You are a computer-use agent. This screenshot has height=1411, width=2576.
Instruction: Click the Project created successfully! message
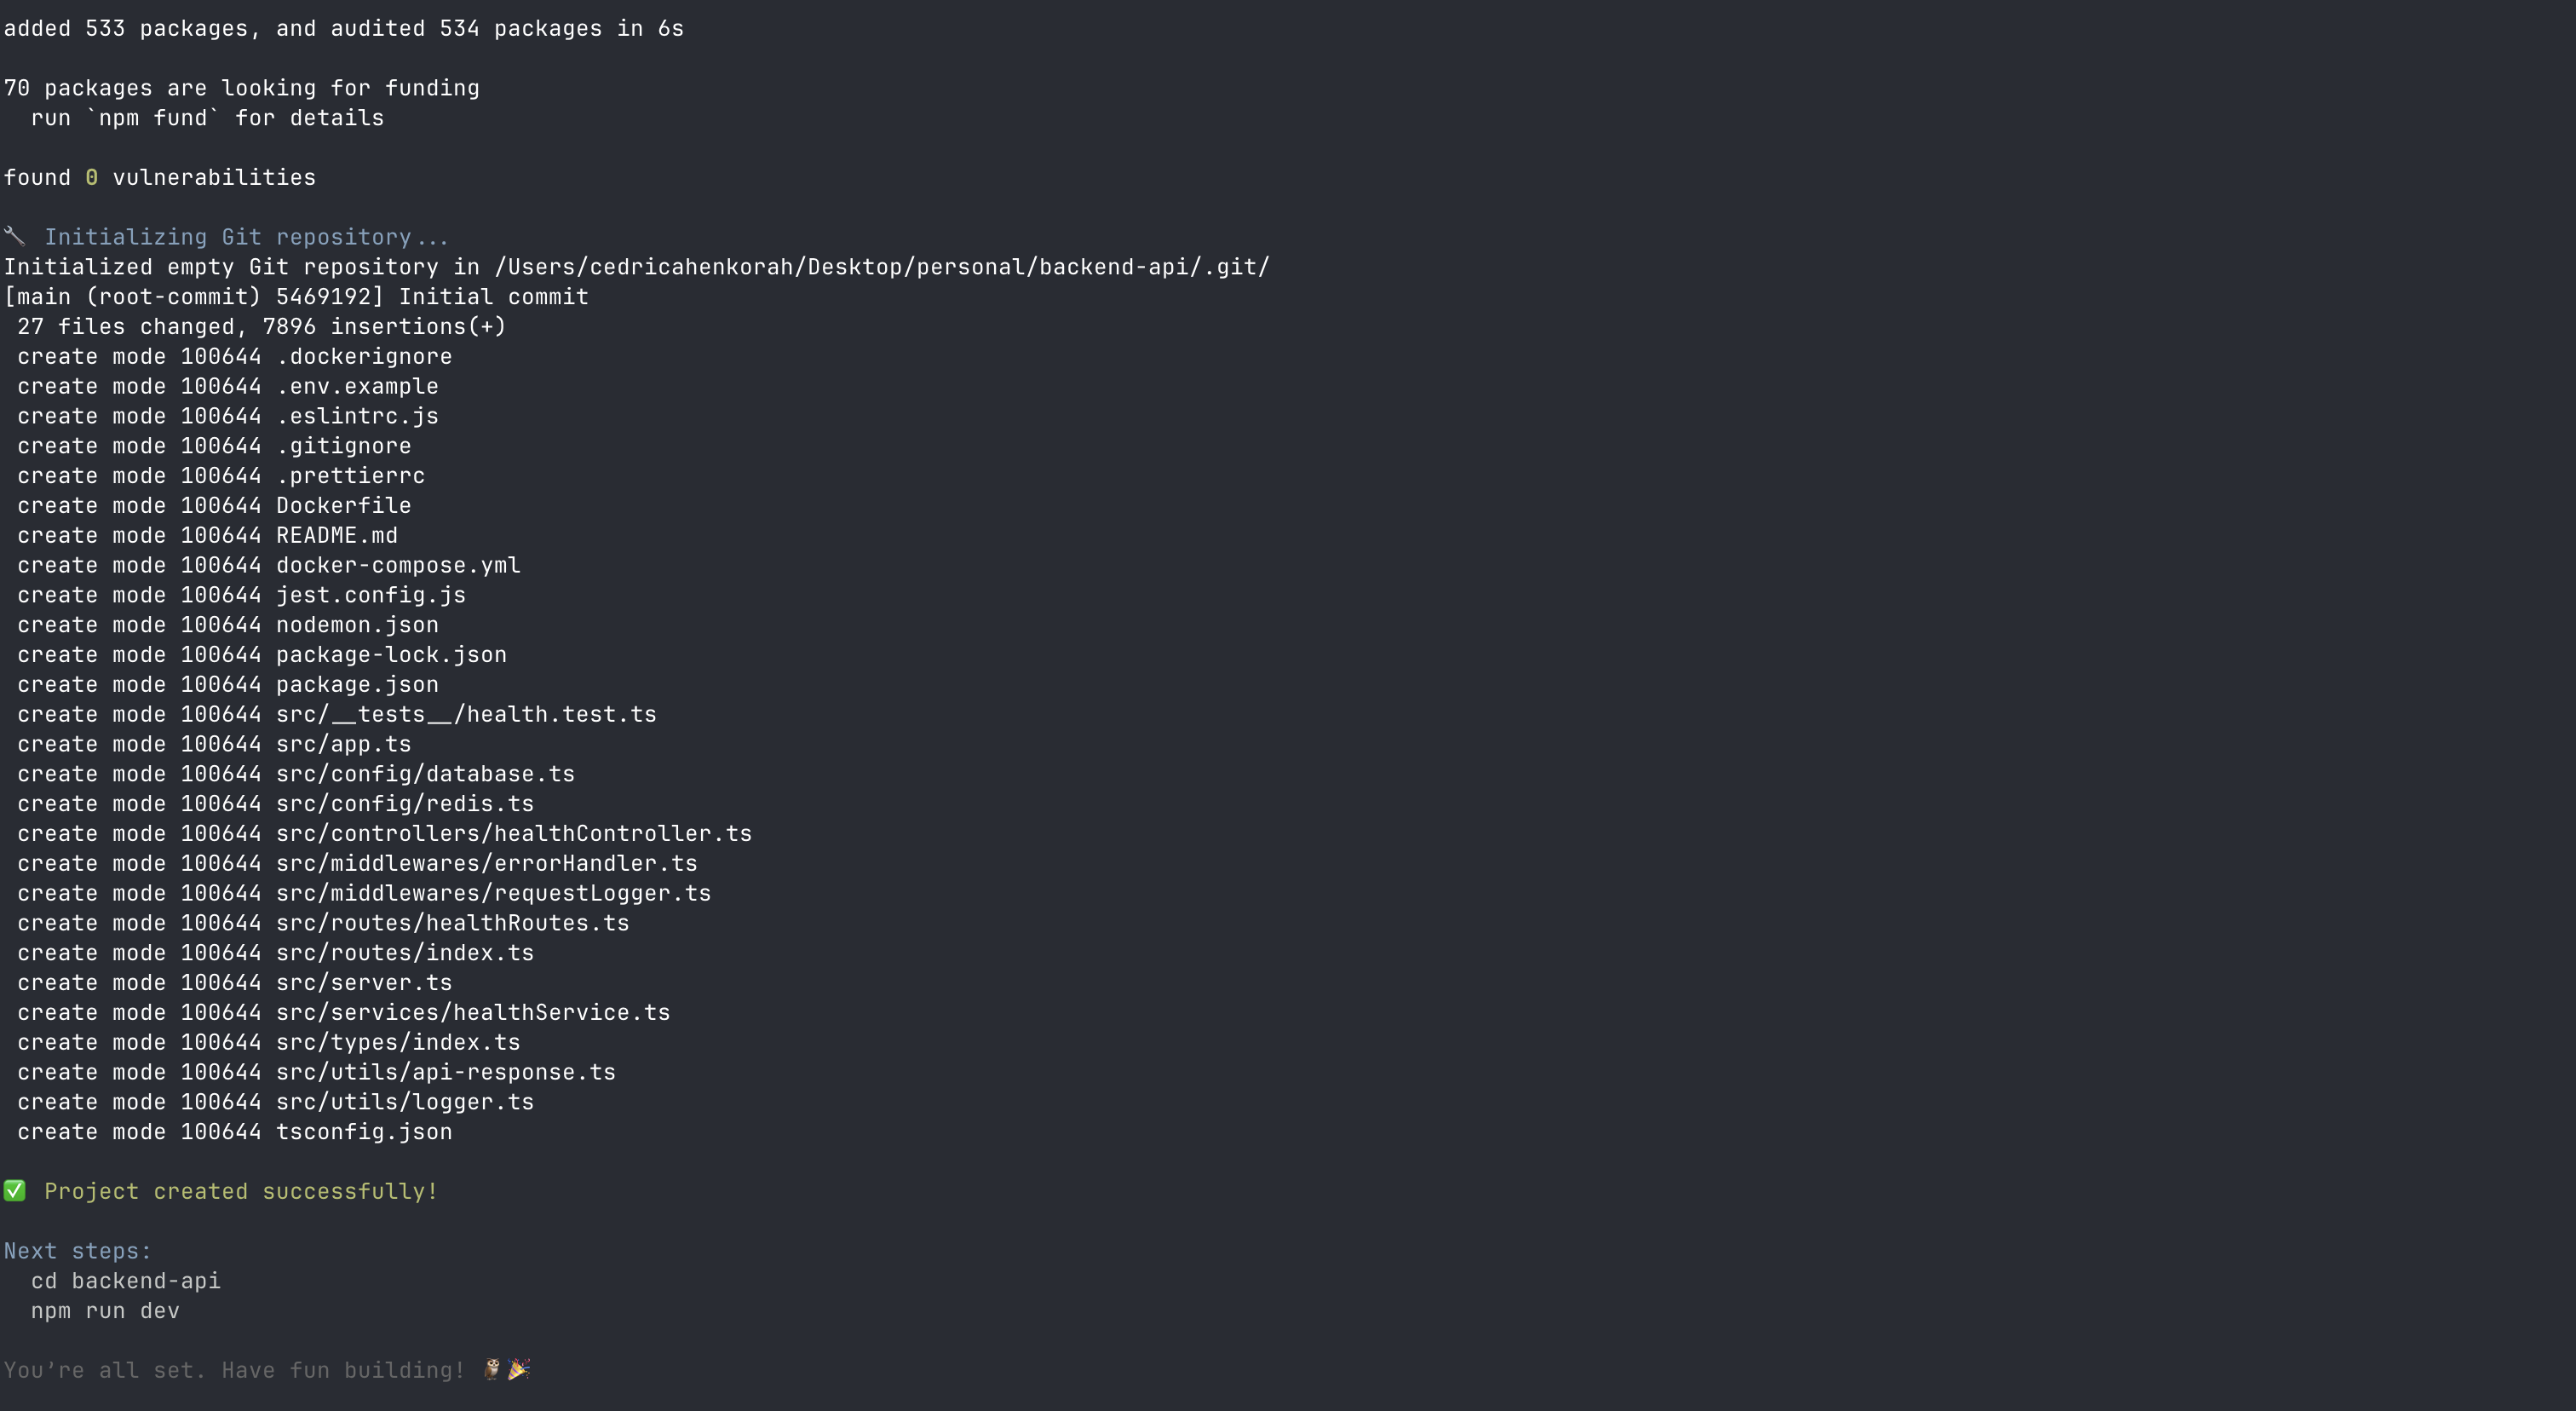tap(241, 1191)
